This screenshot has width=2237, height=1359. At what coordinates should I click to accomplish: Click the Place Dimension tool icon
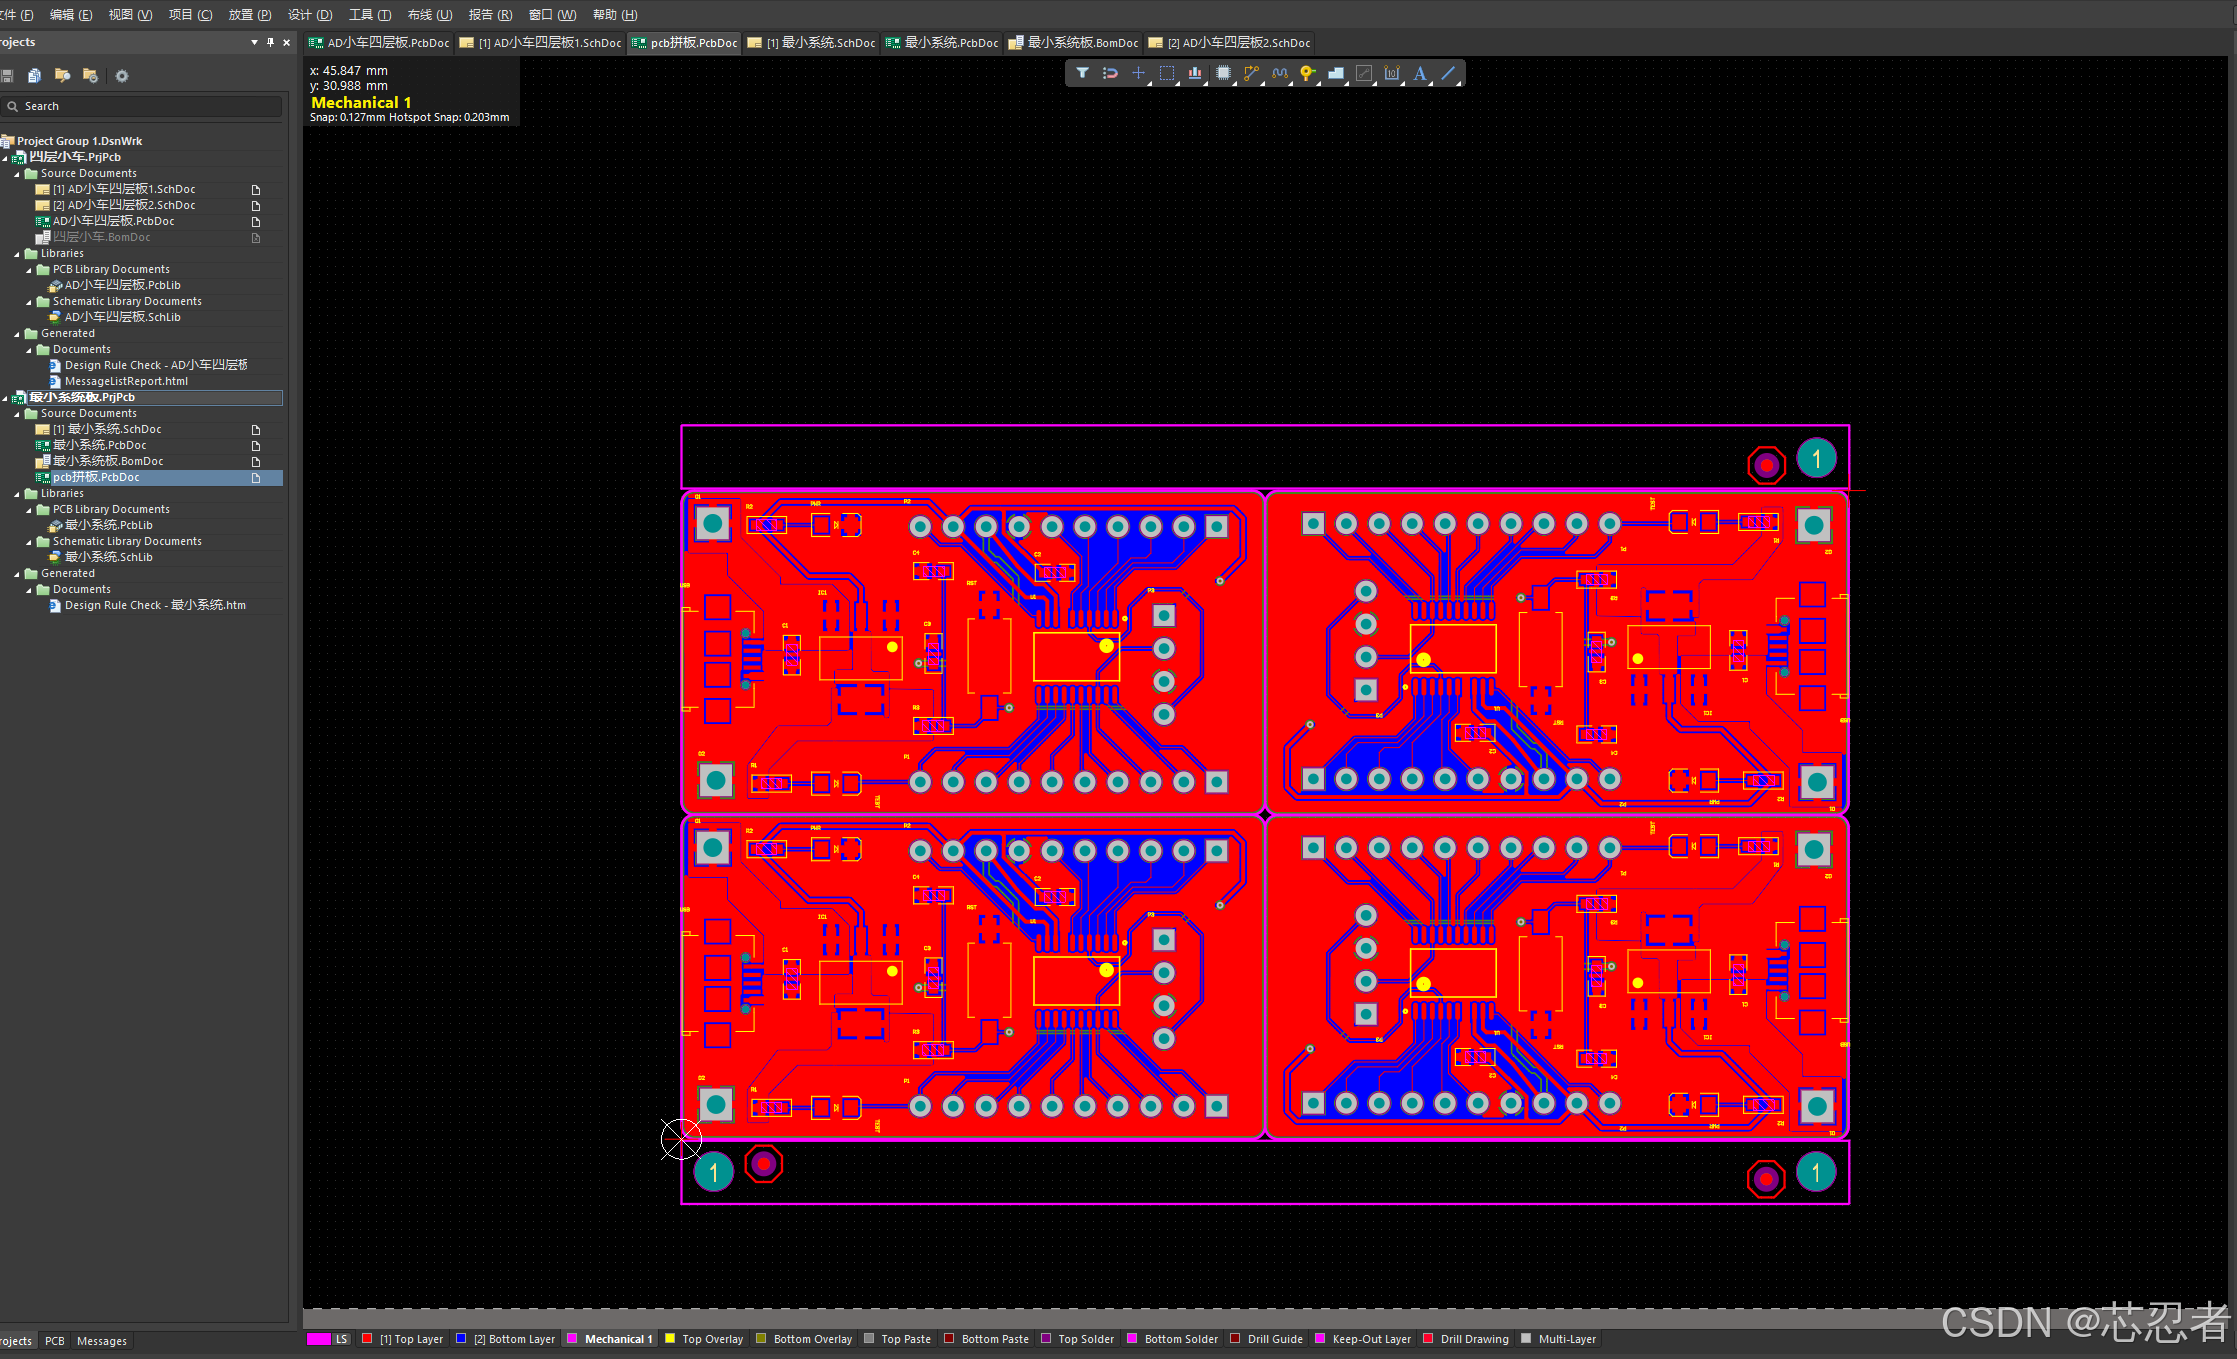(x=1392, y=73)
